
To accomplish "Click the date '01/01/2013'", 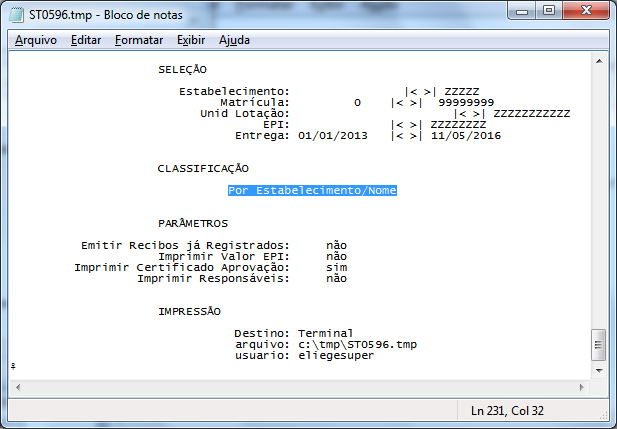I will point(333,136).
